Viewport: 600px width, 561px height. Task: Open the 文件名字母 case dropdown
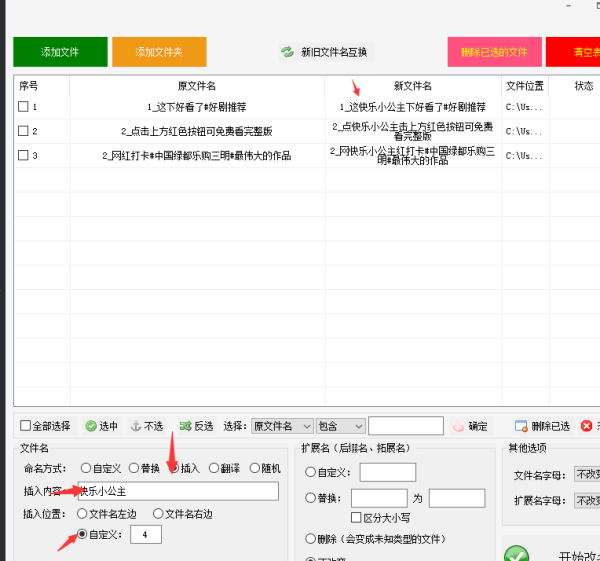[x=586, y=475]
